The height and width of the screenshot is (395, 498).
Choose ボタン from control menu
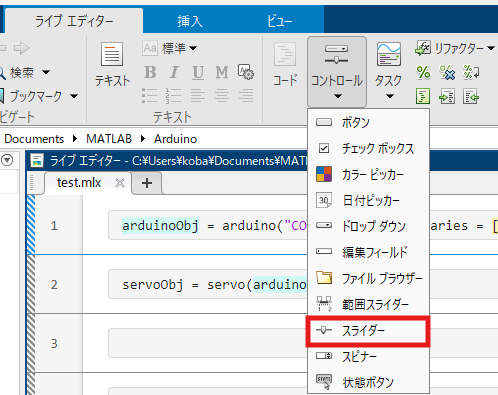coord(368,122)
